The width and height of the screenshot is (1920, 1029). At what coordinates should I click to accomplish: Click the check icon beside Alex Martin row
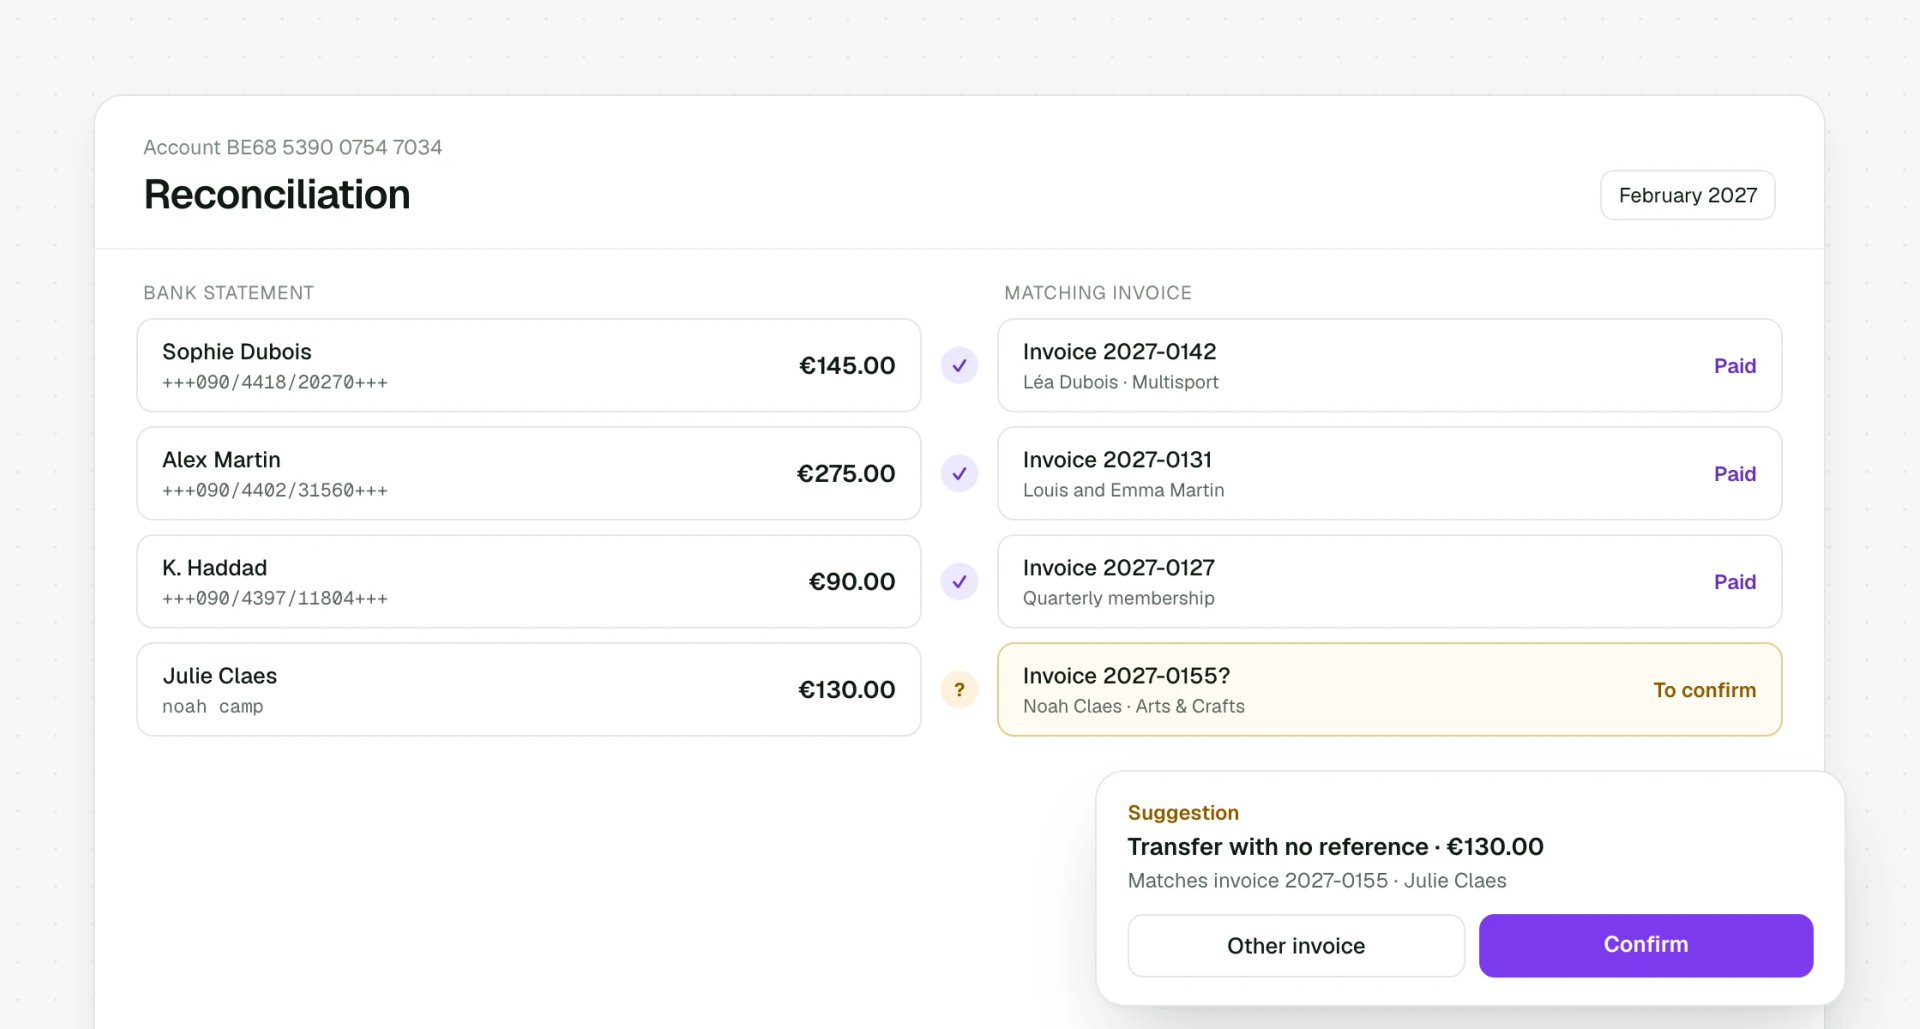(x=959, y=474)
